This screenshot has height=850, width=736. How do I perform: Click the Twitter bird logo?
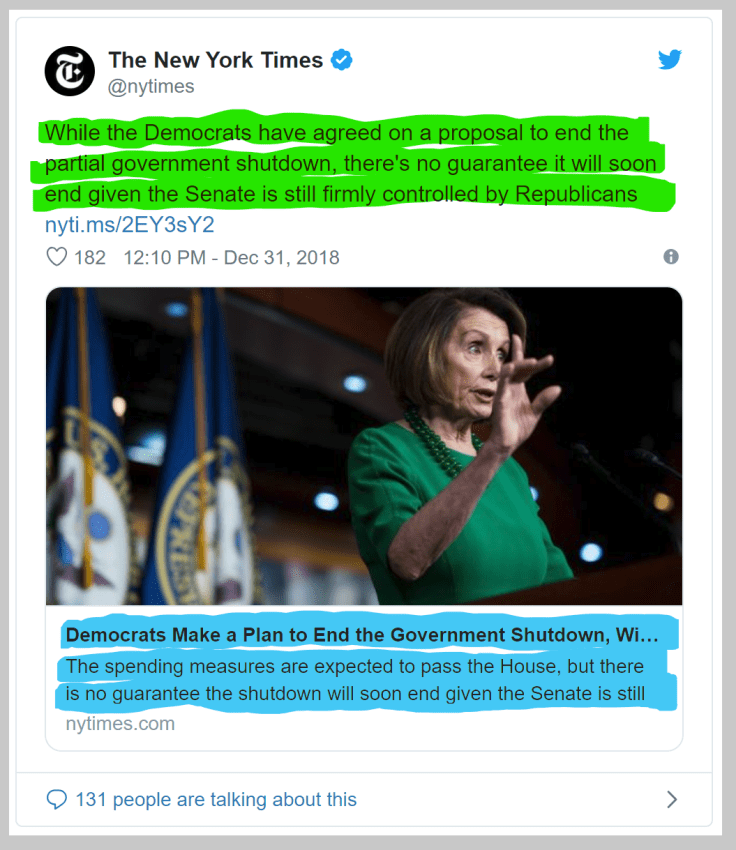[x=670, y=60]
